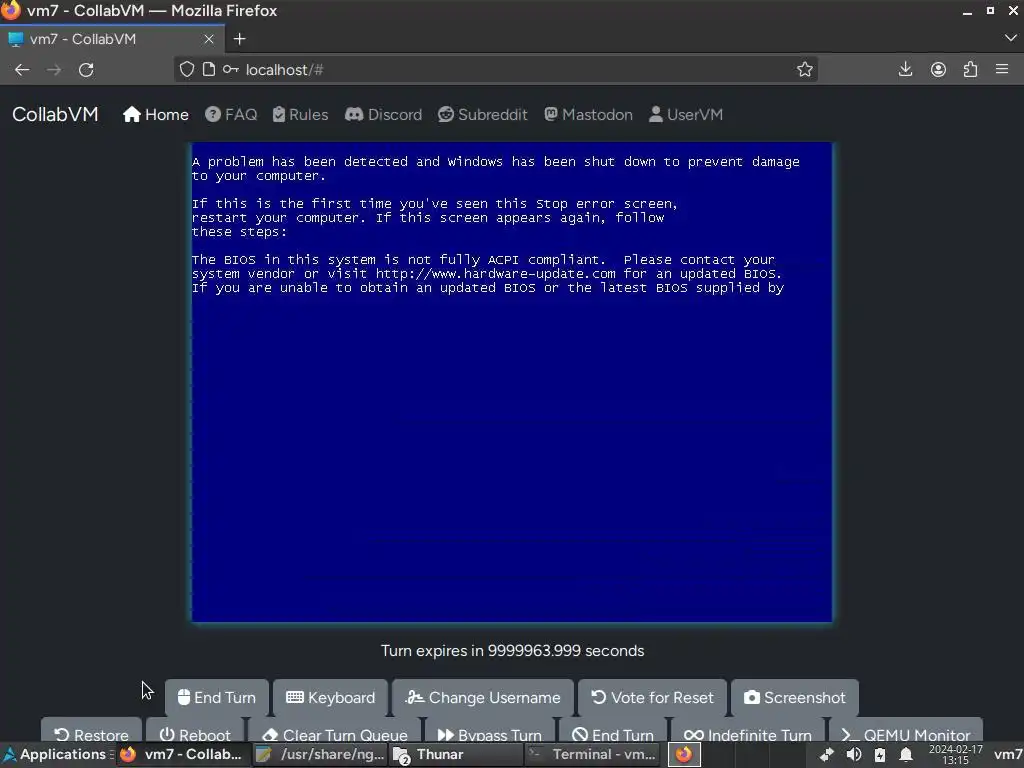Click the localhost address bar

tap(496, 70)
